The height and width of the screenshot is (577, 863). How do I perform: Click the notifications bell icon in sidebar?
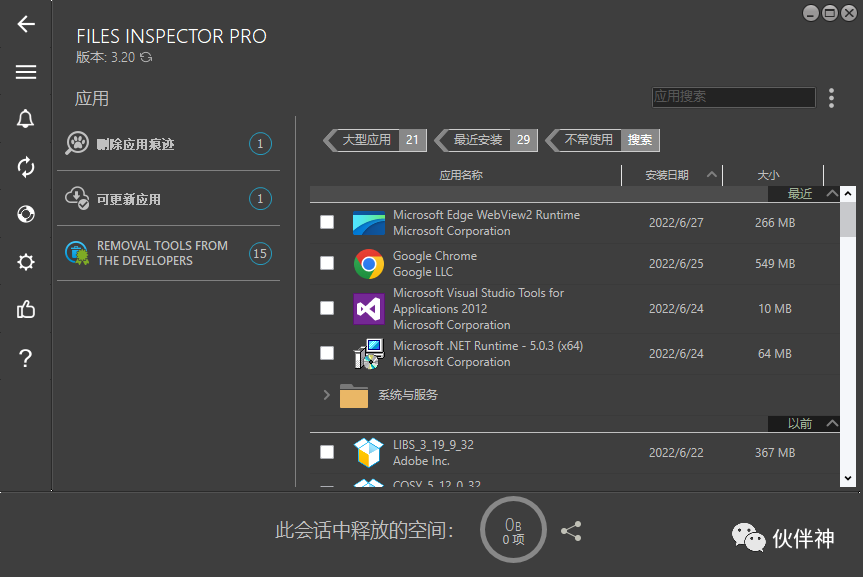[25, 119]
